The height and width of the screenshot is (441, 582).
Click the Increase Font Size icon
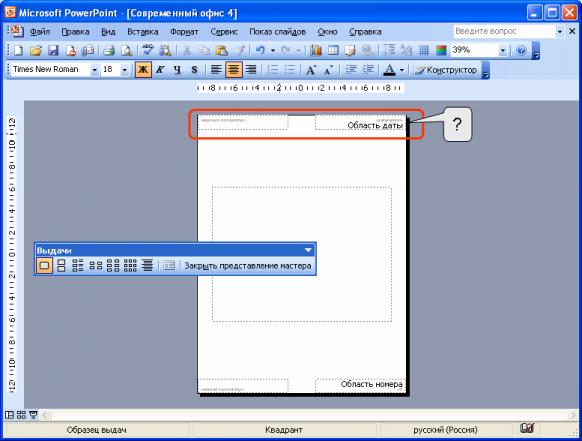tap(311, 69)
